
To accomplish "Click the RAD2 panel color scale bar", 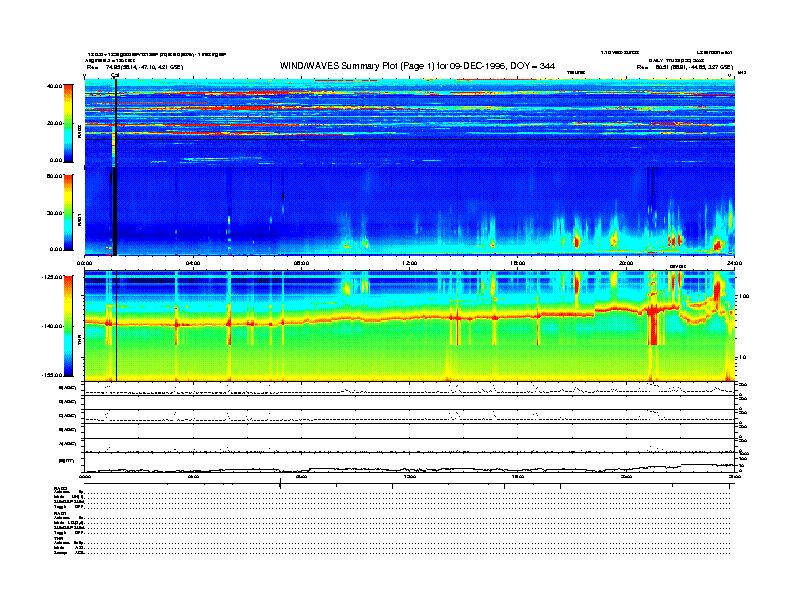I will coord(68,123).
